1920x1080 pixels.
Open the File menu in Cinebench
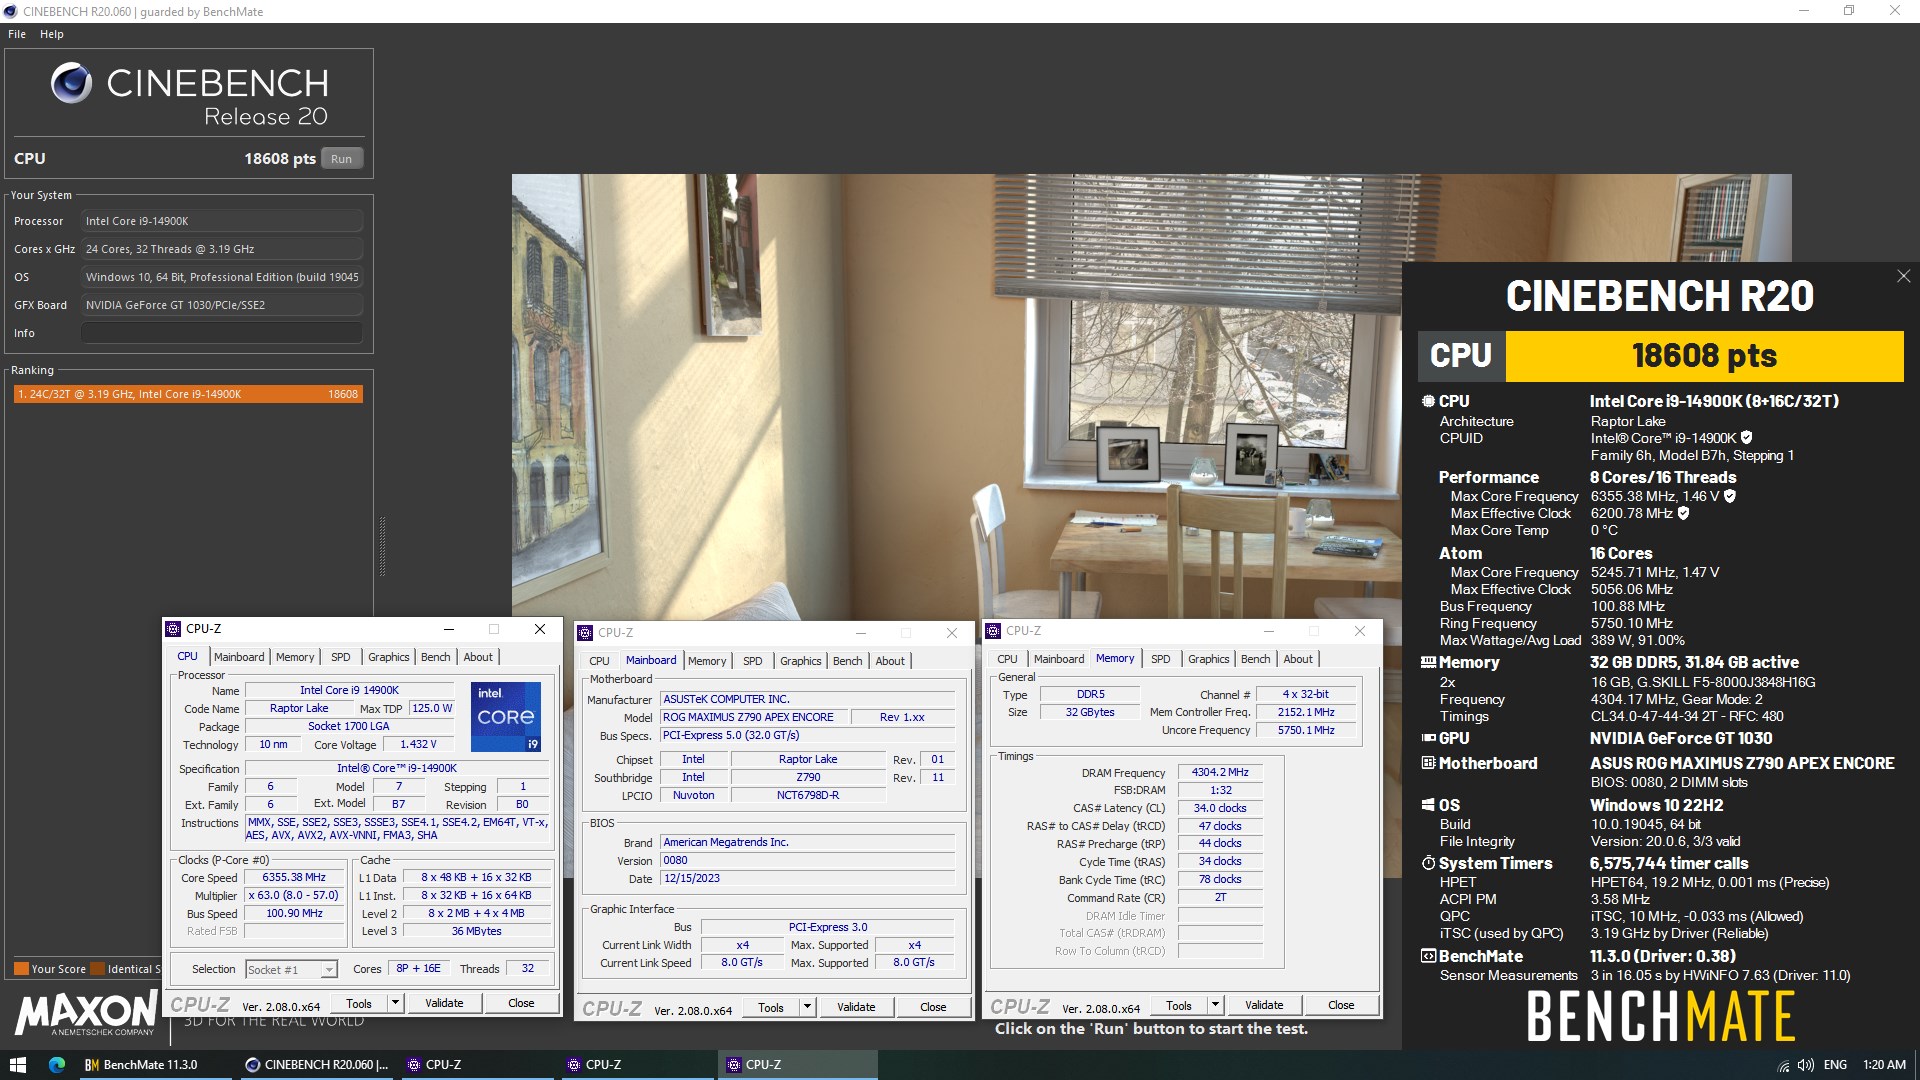[x=17, y=34]
